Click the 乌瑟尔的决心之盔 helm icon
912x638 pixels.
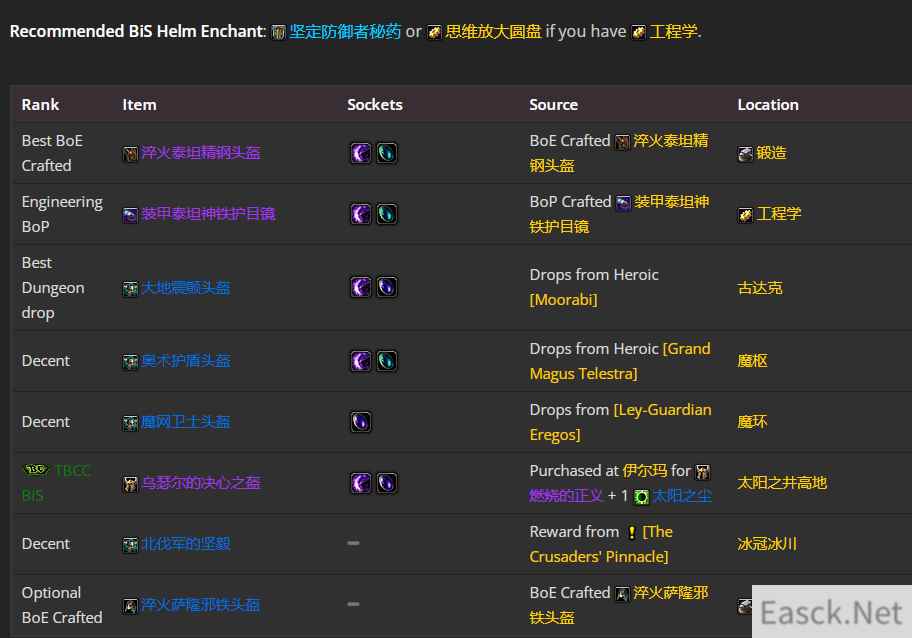130,483
